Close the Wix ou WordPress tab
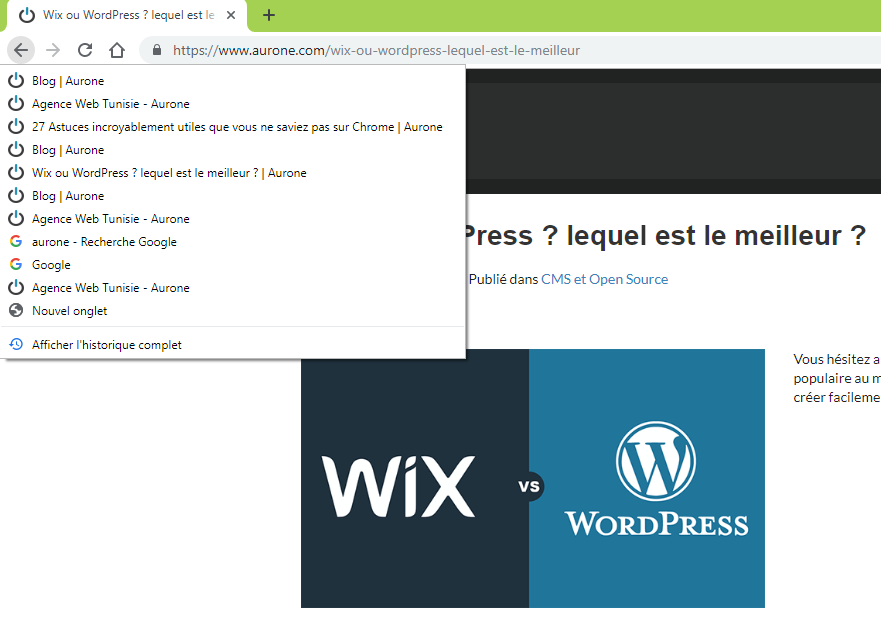The image size is (881, 620). 231,15
